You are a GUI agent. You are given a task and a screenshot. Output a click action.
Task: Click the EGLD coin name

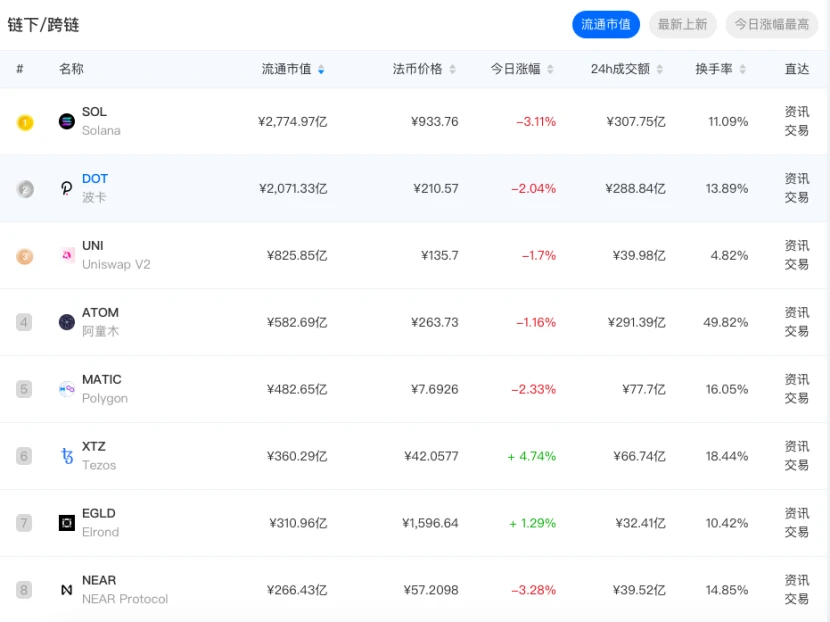98,513
